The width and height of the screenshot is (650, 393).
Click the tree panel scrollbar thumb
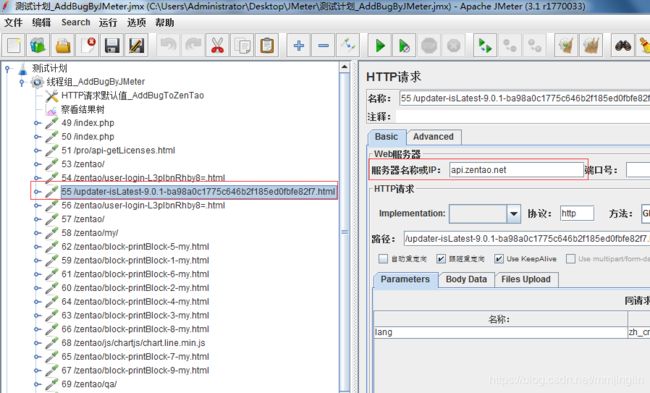point(344,232)
